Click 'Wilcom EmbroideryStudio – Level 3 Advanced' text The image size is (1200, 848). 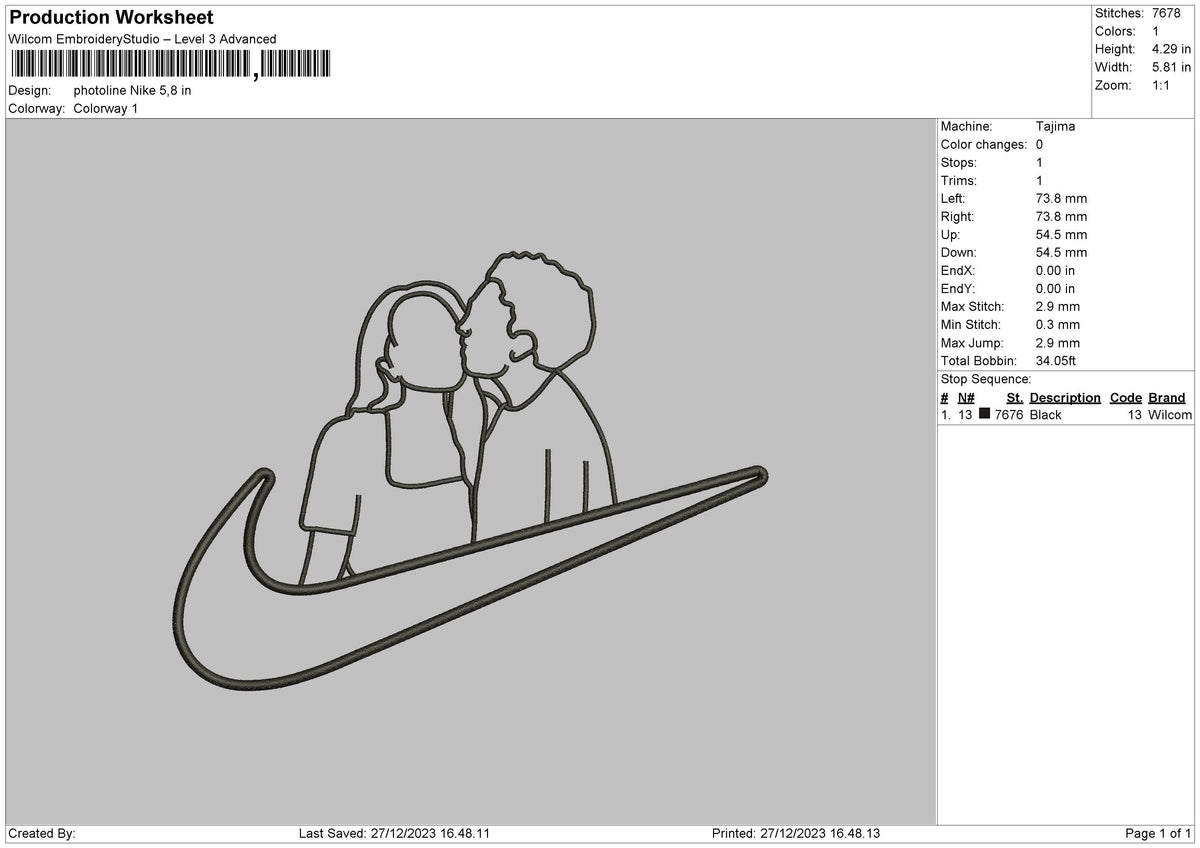[x=142, y=39]
